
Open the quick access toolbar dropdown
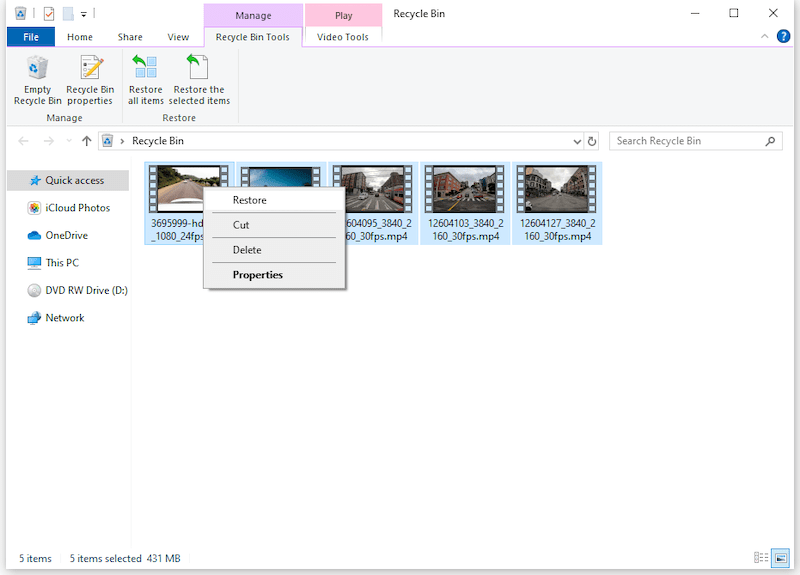pos(84,14)
